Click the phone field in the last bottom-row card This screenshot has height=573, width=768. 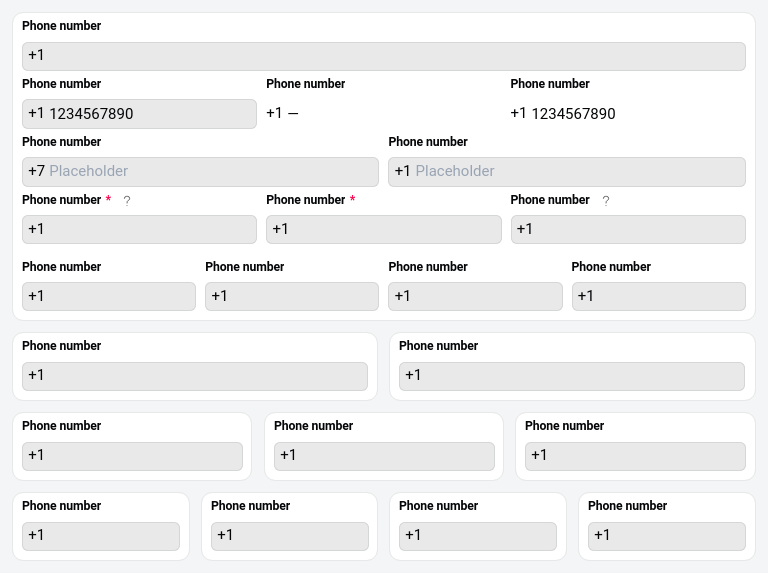coord(666,536)
